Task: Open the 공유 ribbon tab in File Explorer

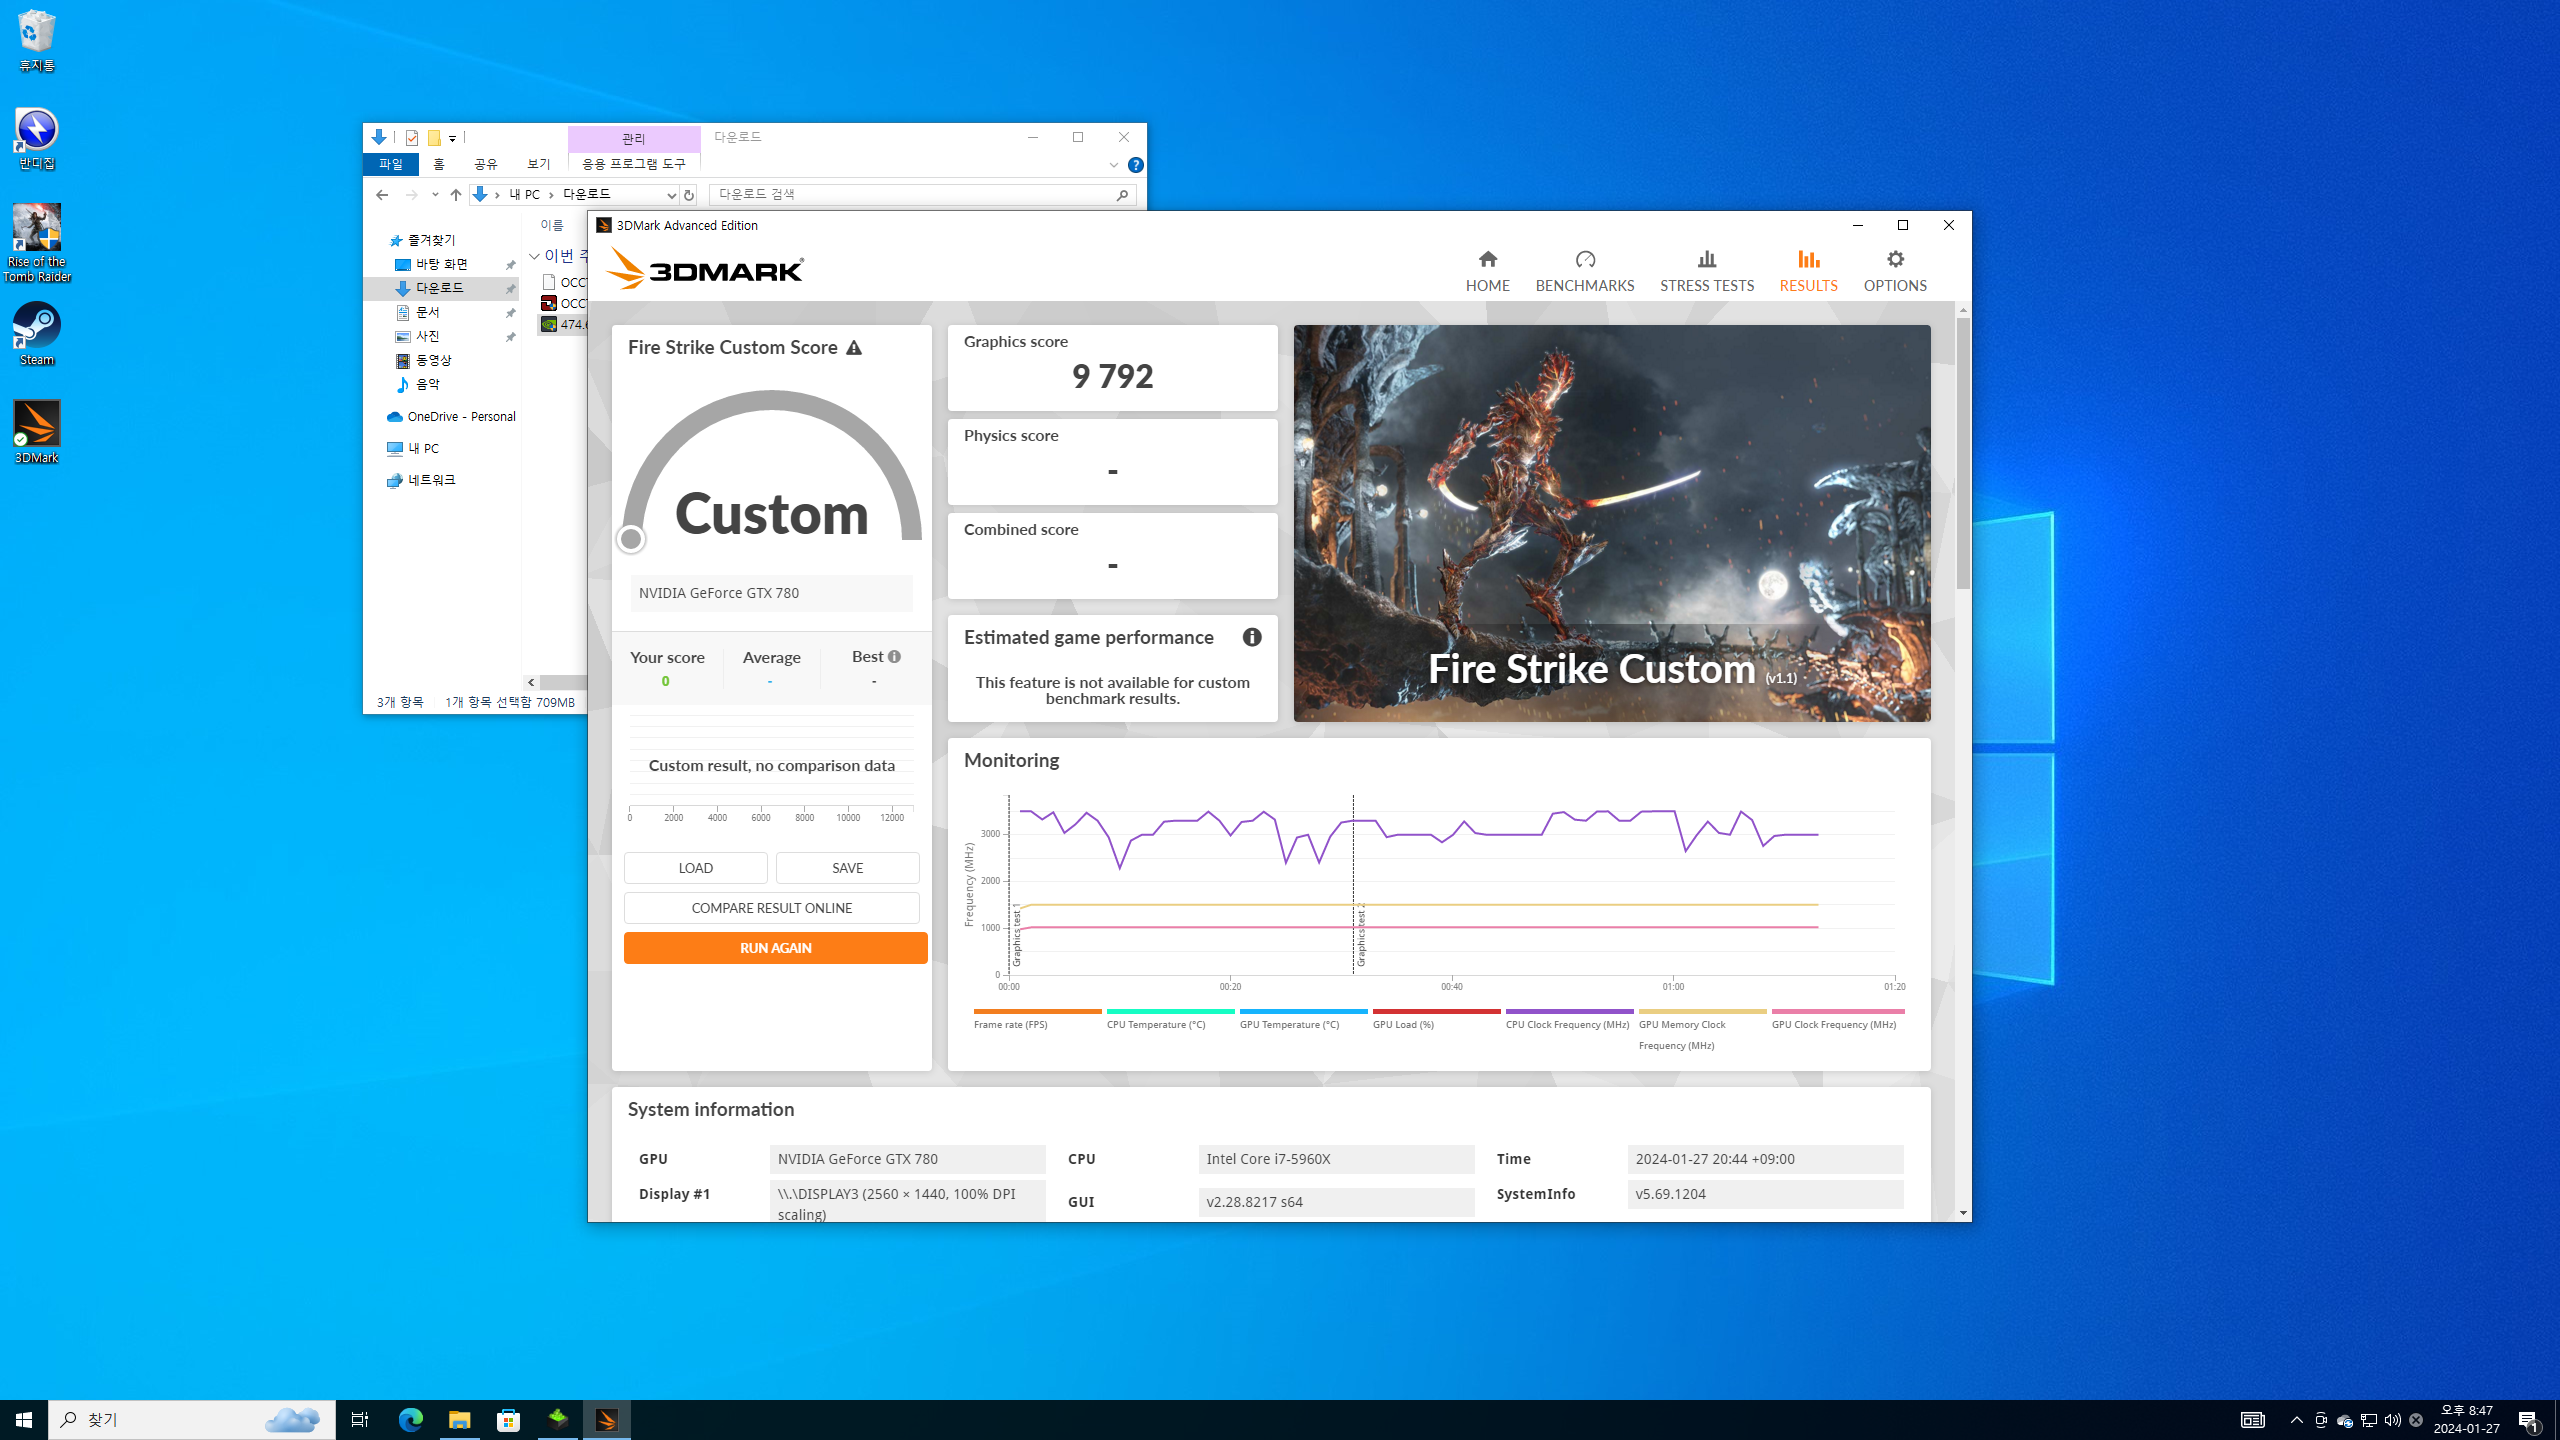Action: [486, 164]
